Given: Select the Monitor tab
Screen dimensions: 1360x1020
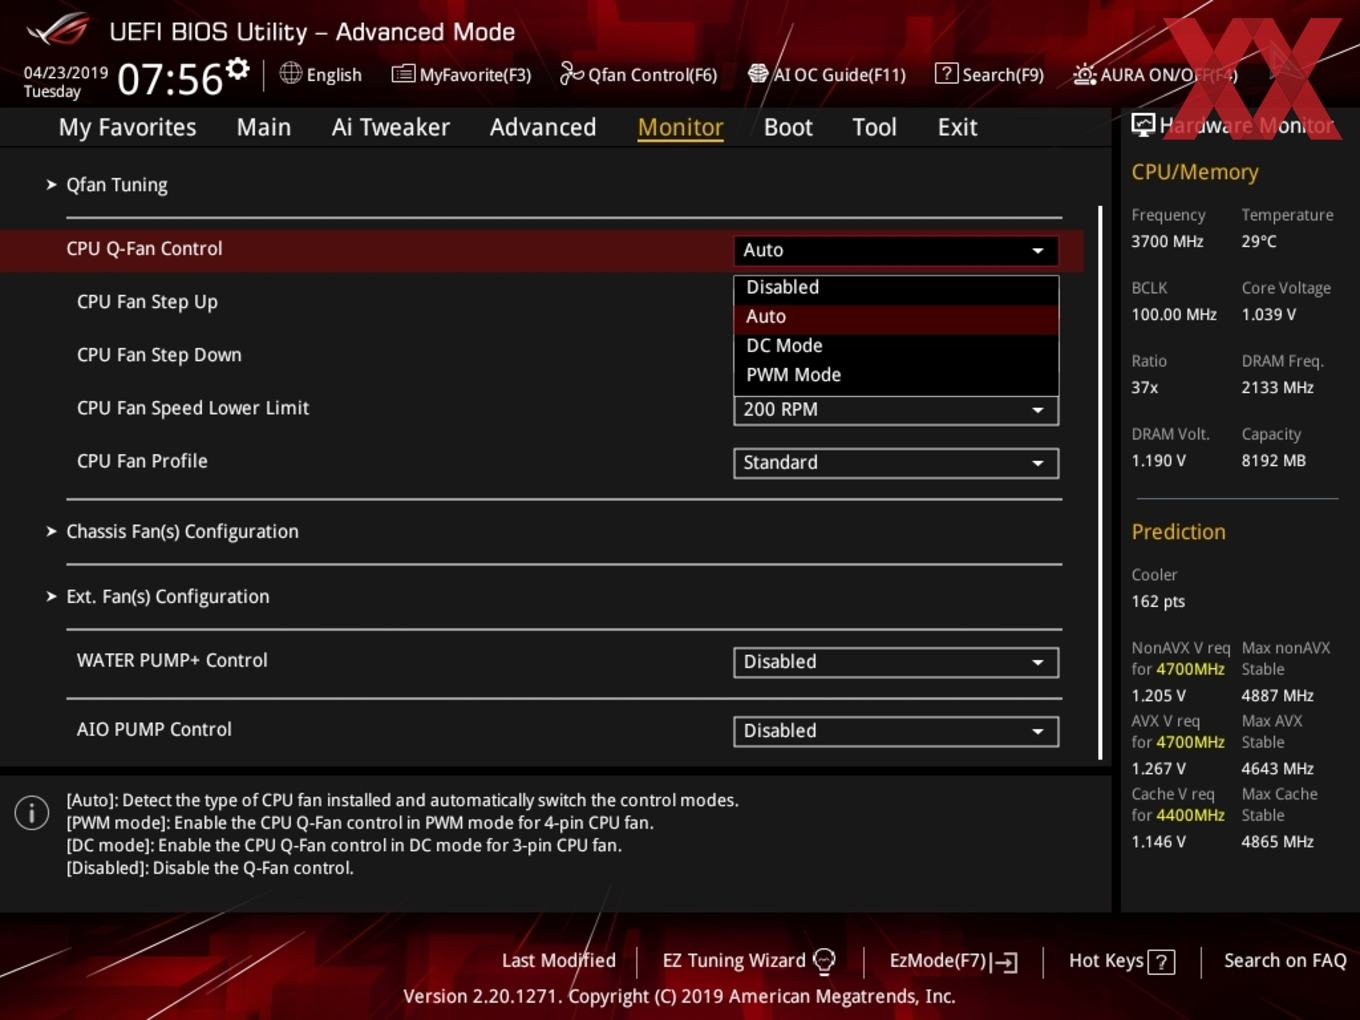Looking at the screenshot, I should 680,127.
